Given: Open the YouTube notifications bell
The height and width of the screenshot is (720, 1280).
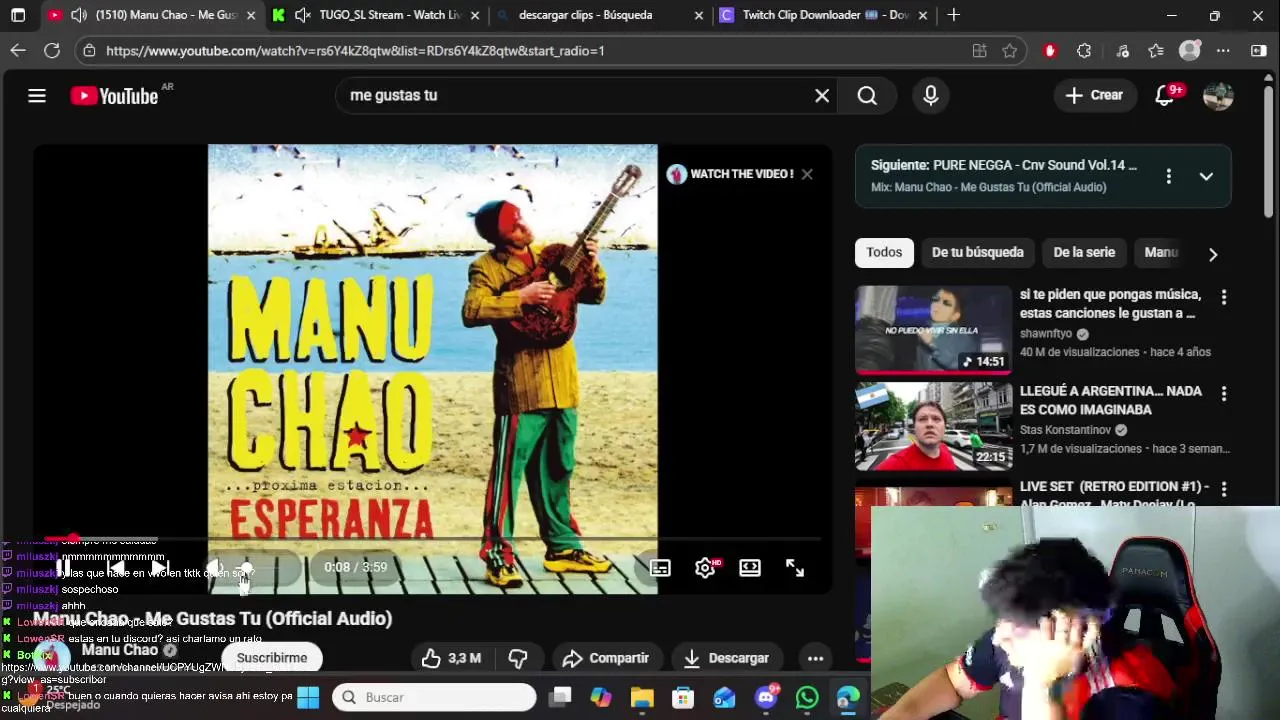Looking at the screenshot, I should [x=1165, y=96].
